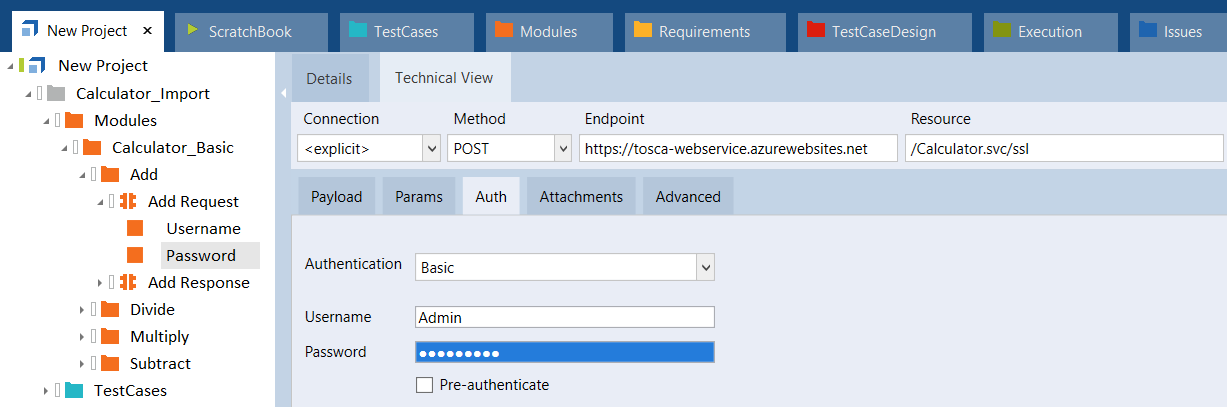Click the Add Request module icon
The image size is (1227, 407).
pos(128,201)
